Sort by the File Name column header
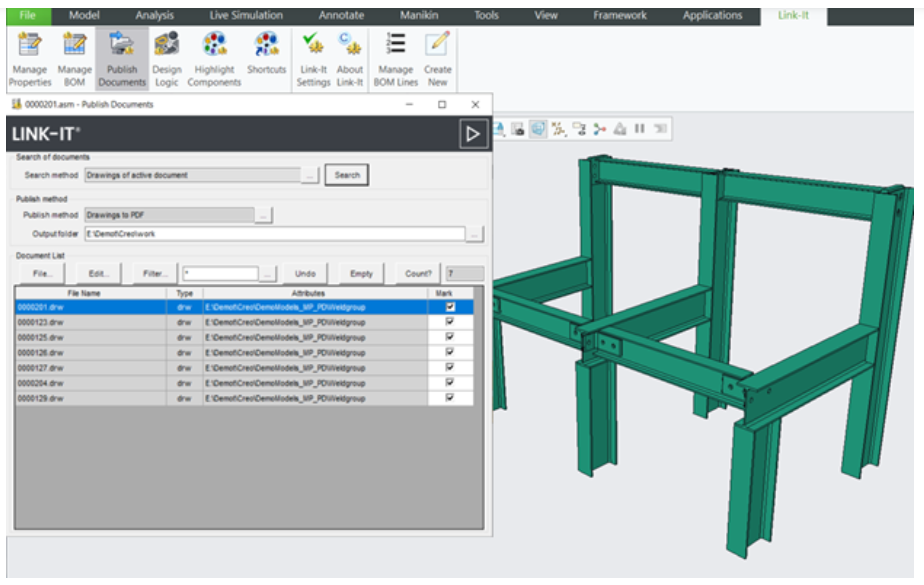Image resolution: width=924 pixels, height=585 pixels. 91,293
